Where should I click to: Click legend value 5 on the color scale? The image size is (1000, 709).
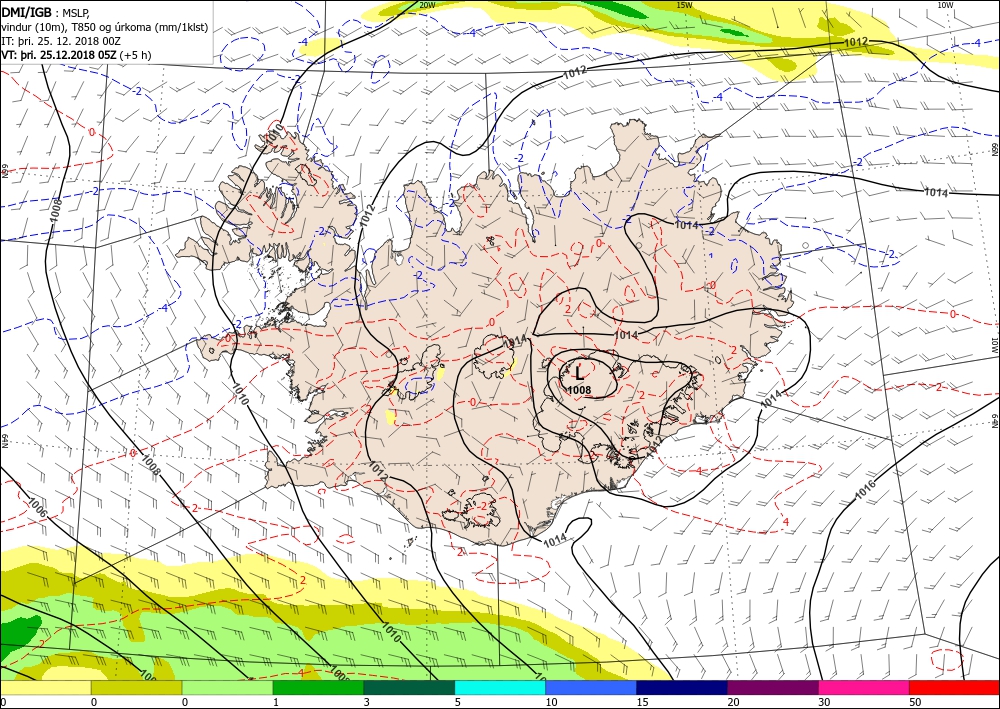[x=458, y=702]
